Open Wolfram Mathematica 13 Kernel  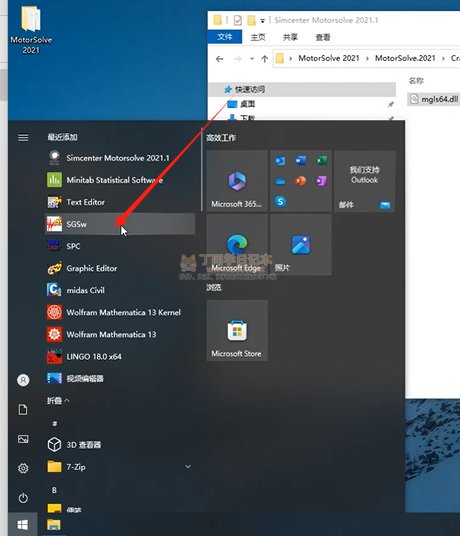point(120,312)
